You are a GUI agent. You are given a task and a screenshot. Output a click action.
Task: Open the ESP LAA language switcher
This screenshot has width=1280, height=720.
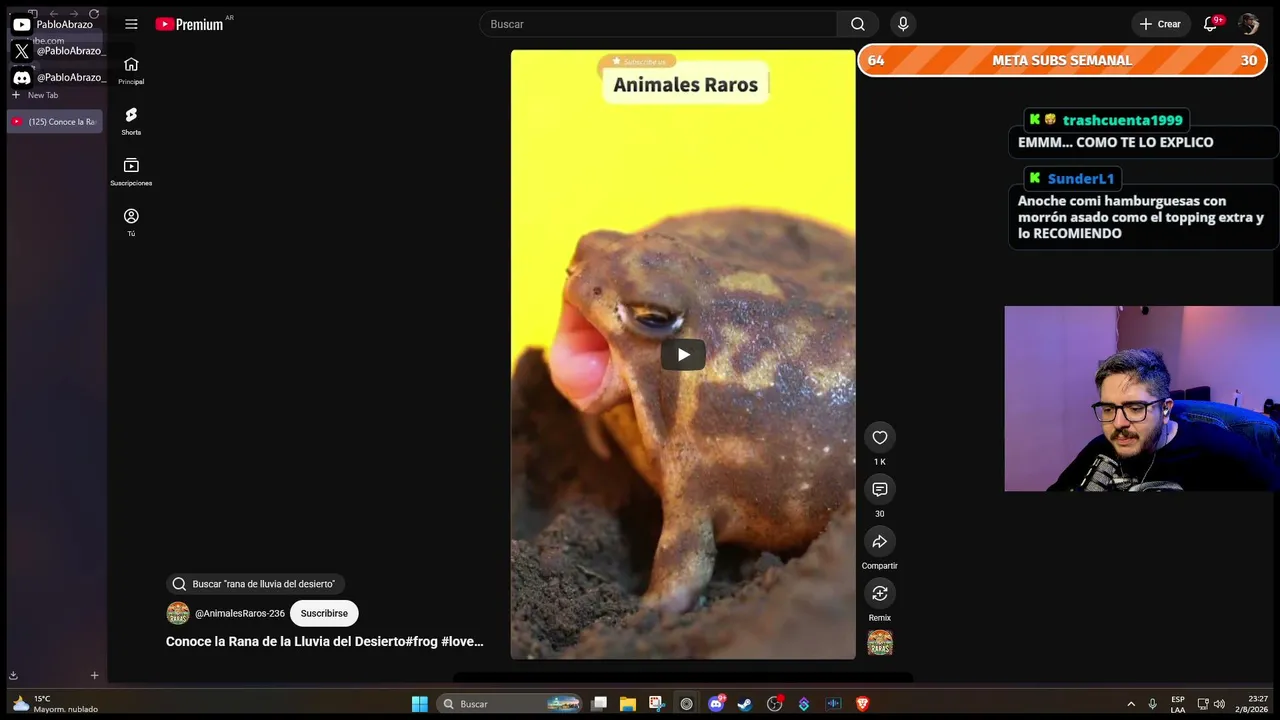[1178, 704]
